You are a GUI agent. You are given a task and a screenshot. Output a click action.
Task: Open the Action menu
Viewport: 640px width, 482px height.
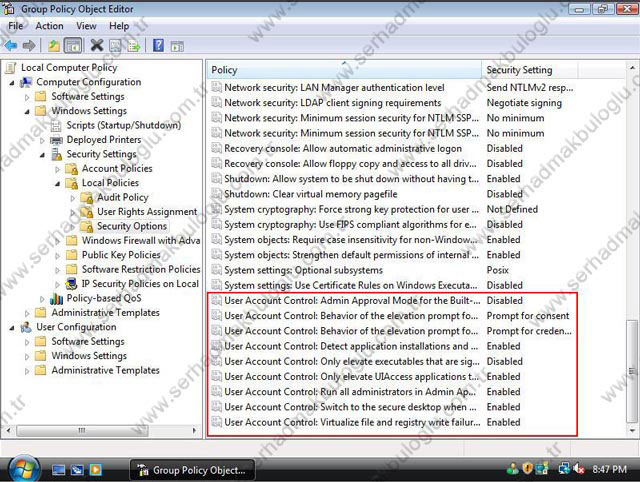click(x=49, y=26)
